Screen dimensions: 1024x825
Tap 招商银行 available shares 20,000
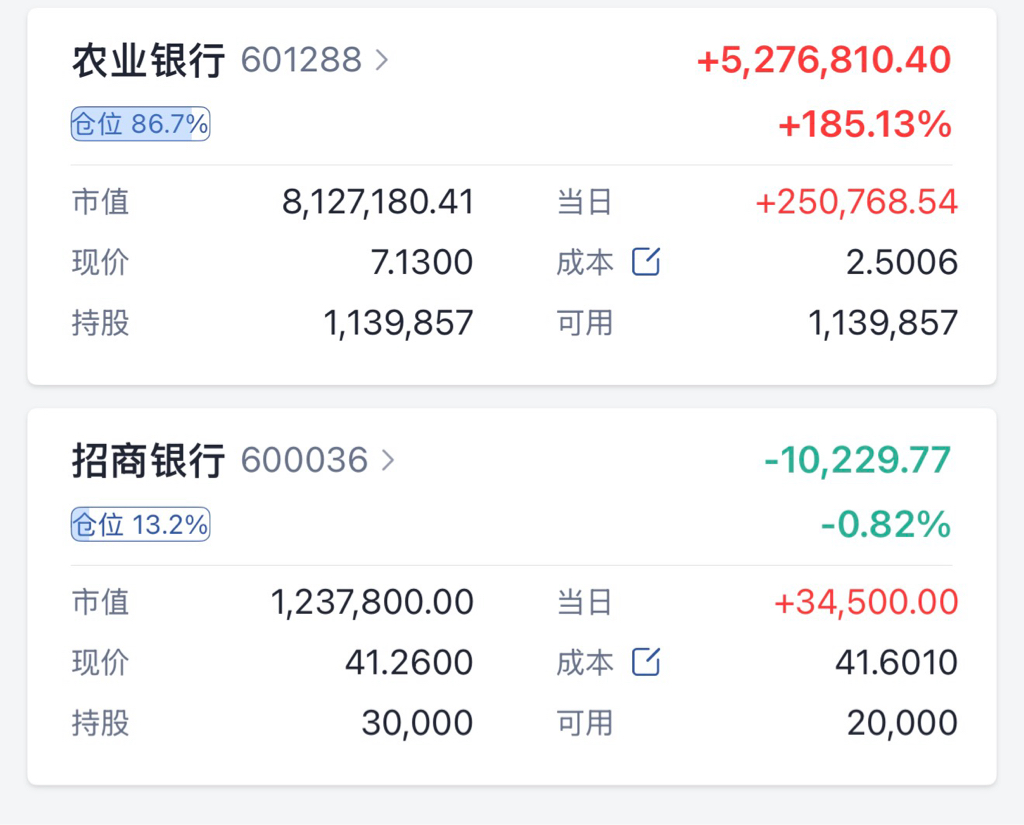point(903,723)
